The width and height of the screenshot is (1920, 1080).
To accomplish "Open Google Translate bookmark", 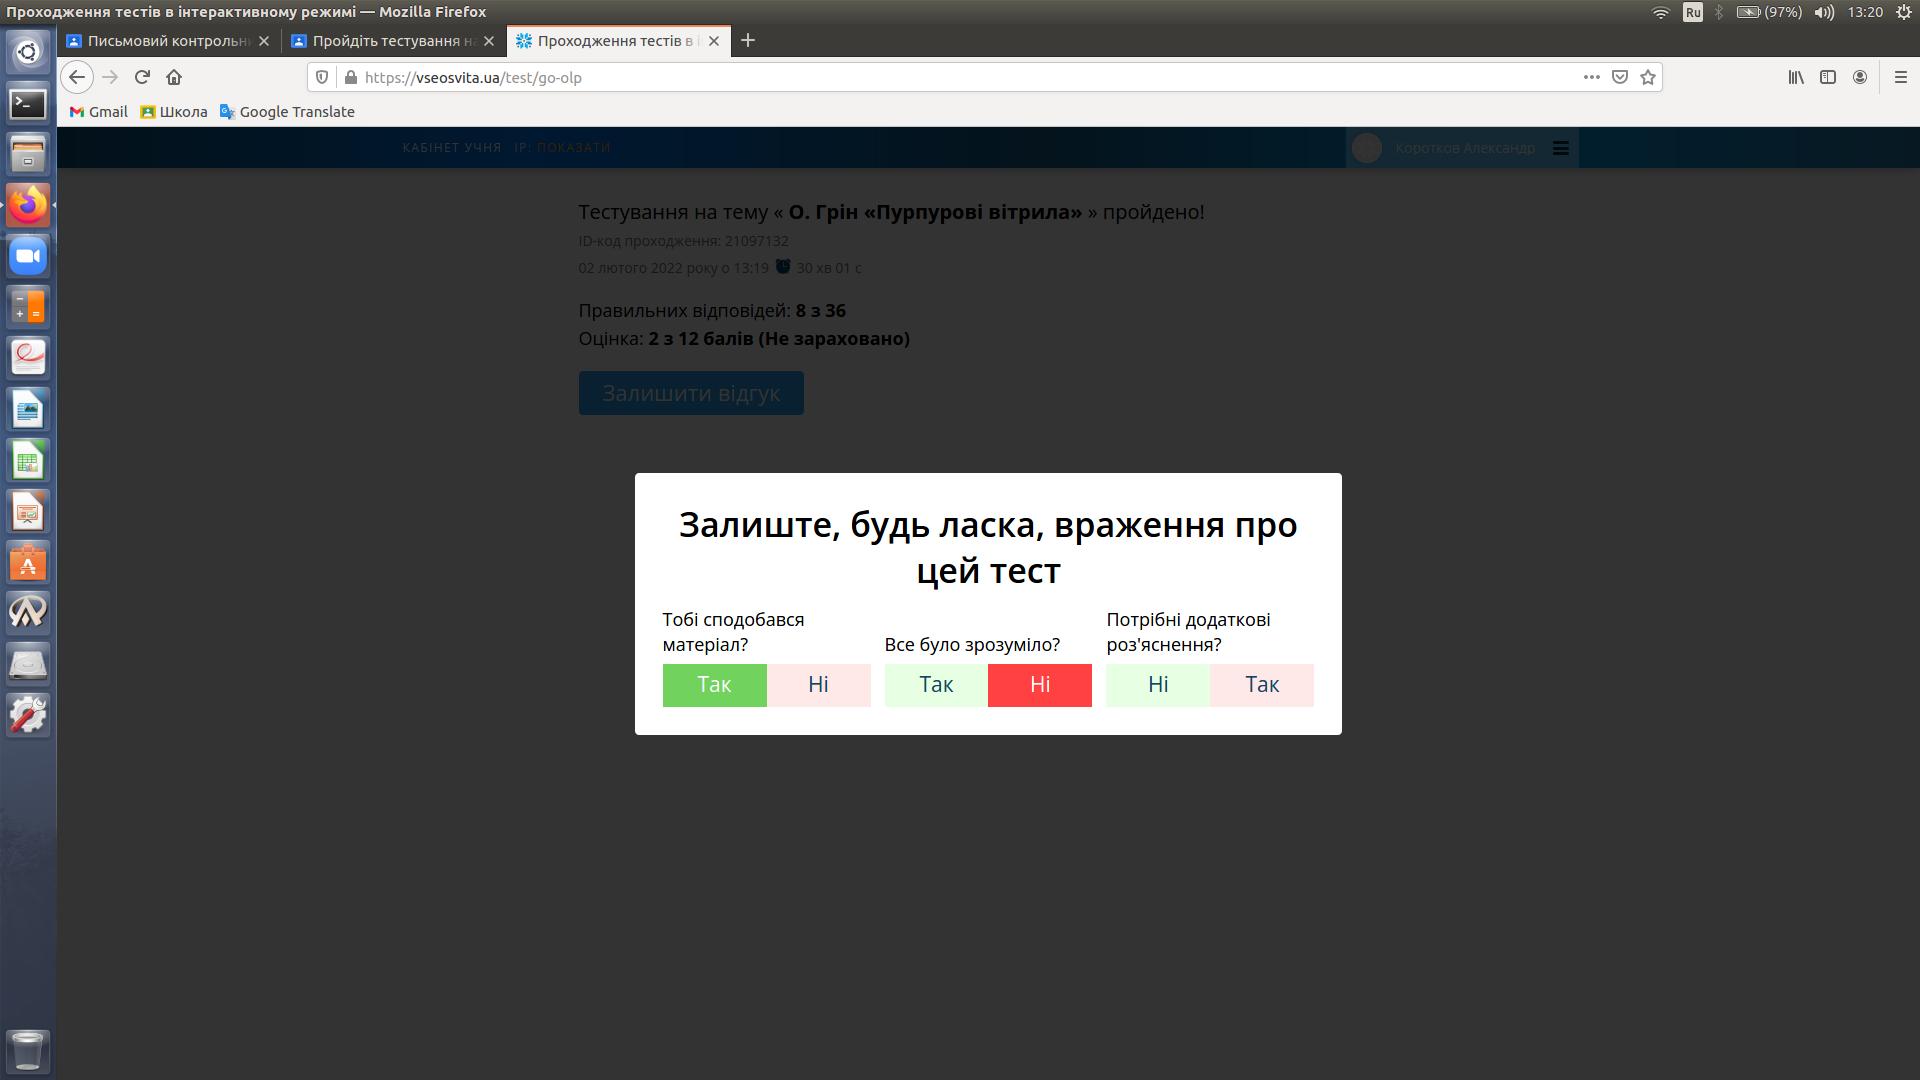I will pos(287,112).
